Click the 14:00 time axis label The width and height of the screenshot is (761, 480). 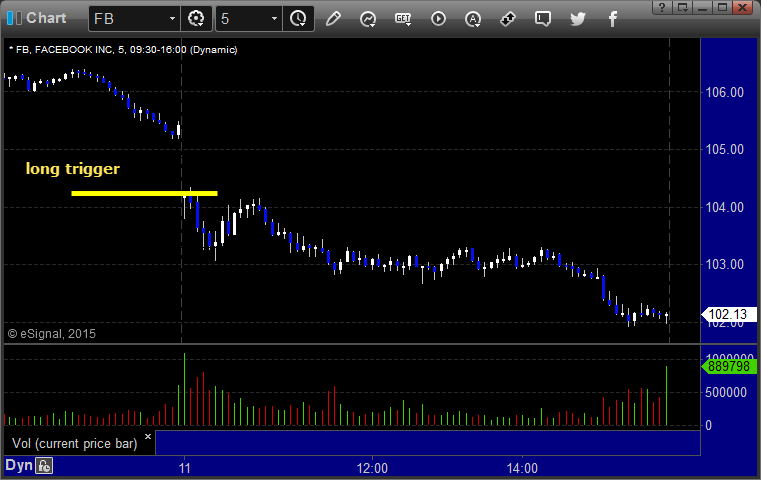click(x=522, y=468)
